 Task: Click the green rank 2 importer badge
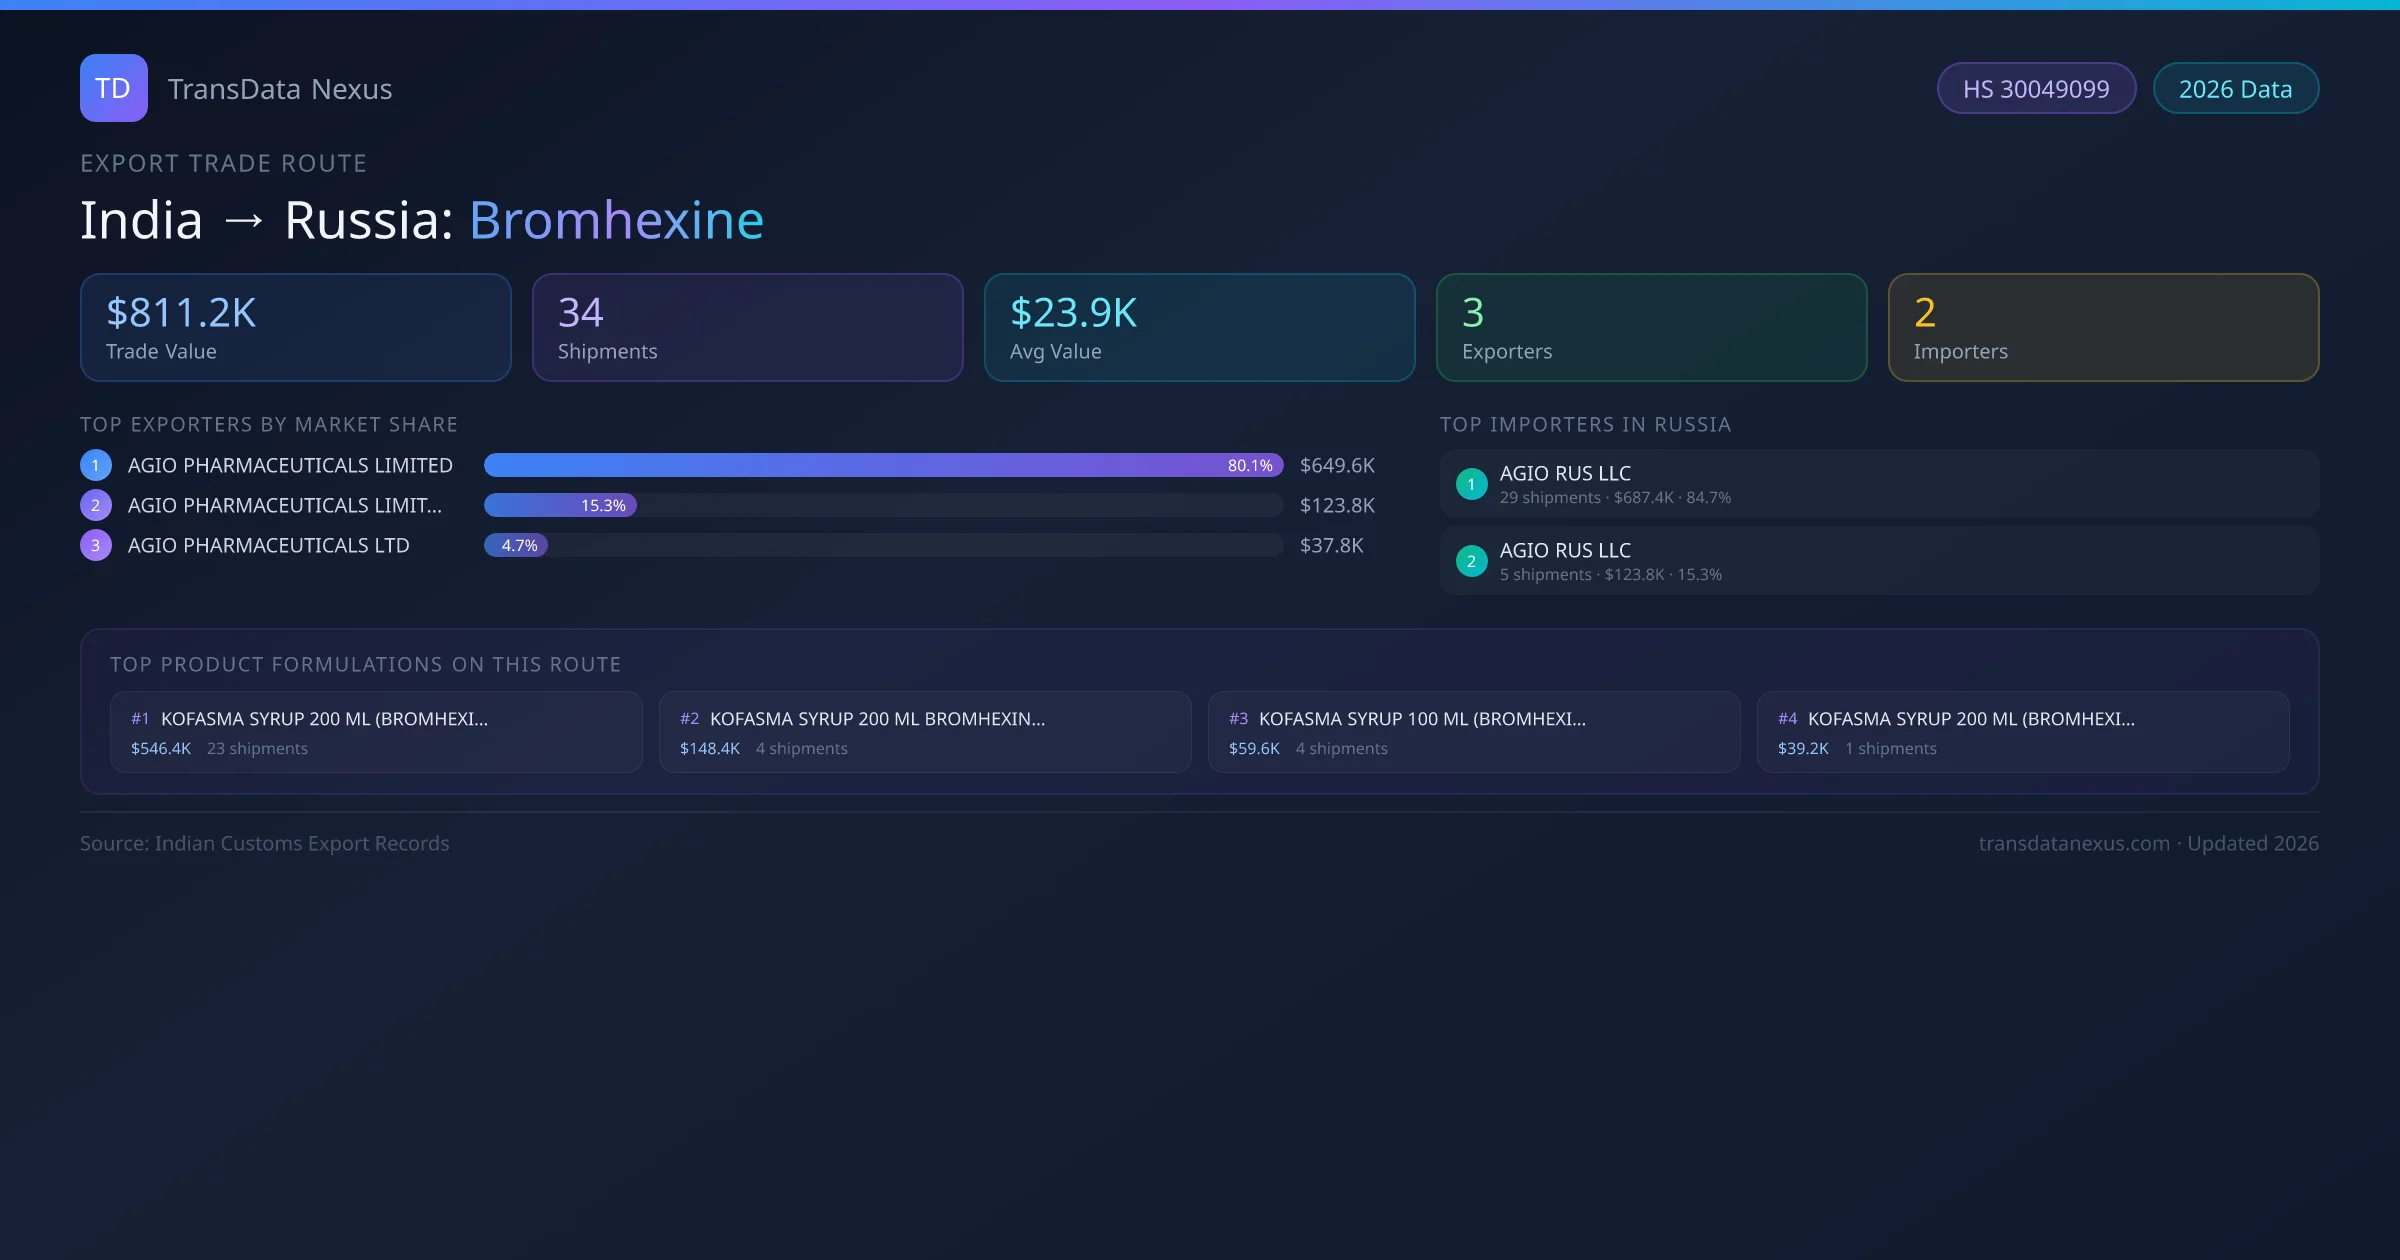pos(1471,561)
